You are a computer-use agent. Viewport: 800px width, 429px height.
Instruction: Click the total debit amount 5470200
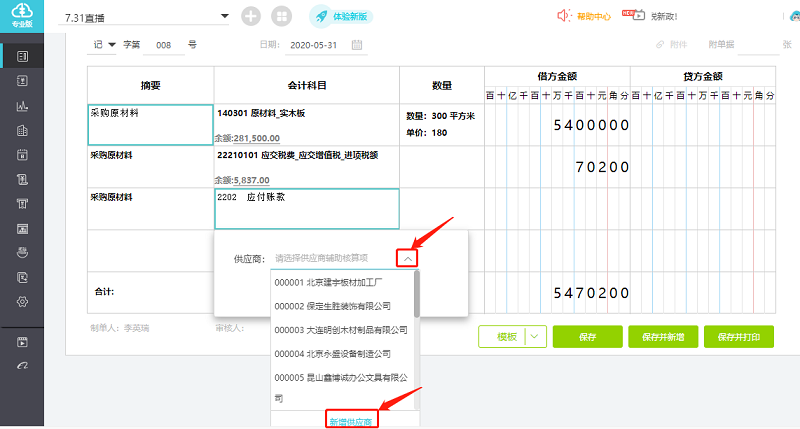point(591,293)
